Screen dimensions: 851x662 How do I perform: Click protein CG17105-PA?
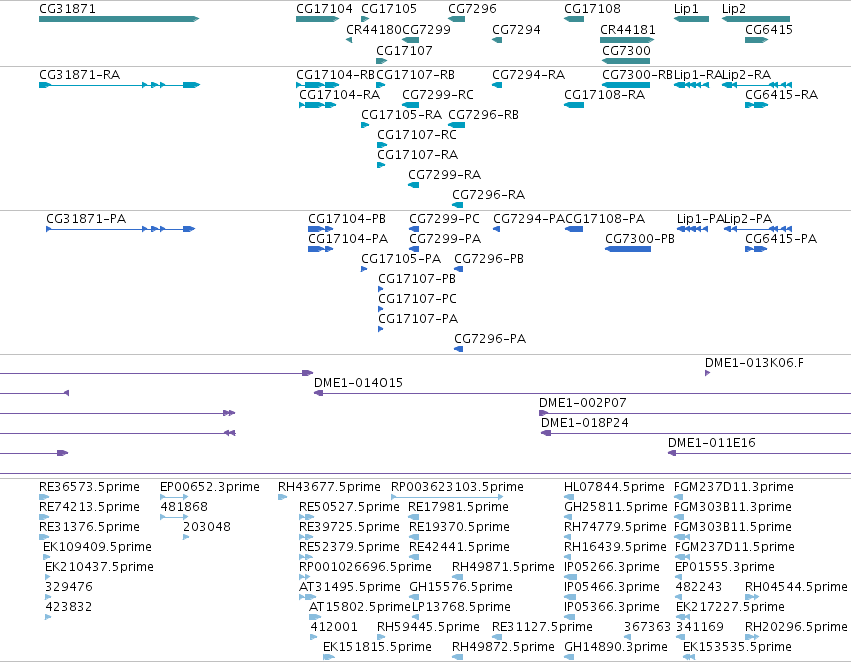tap(364, 269)
